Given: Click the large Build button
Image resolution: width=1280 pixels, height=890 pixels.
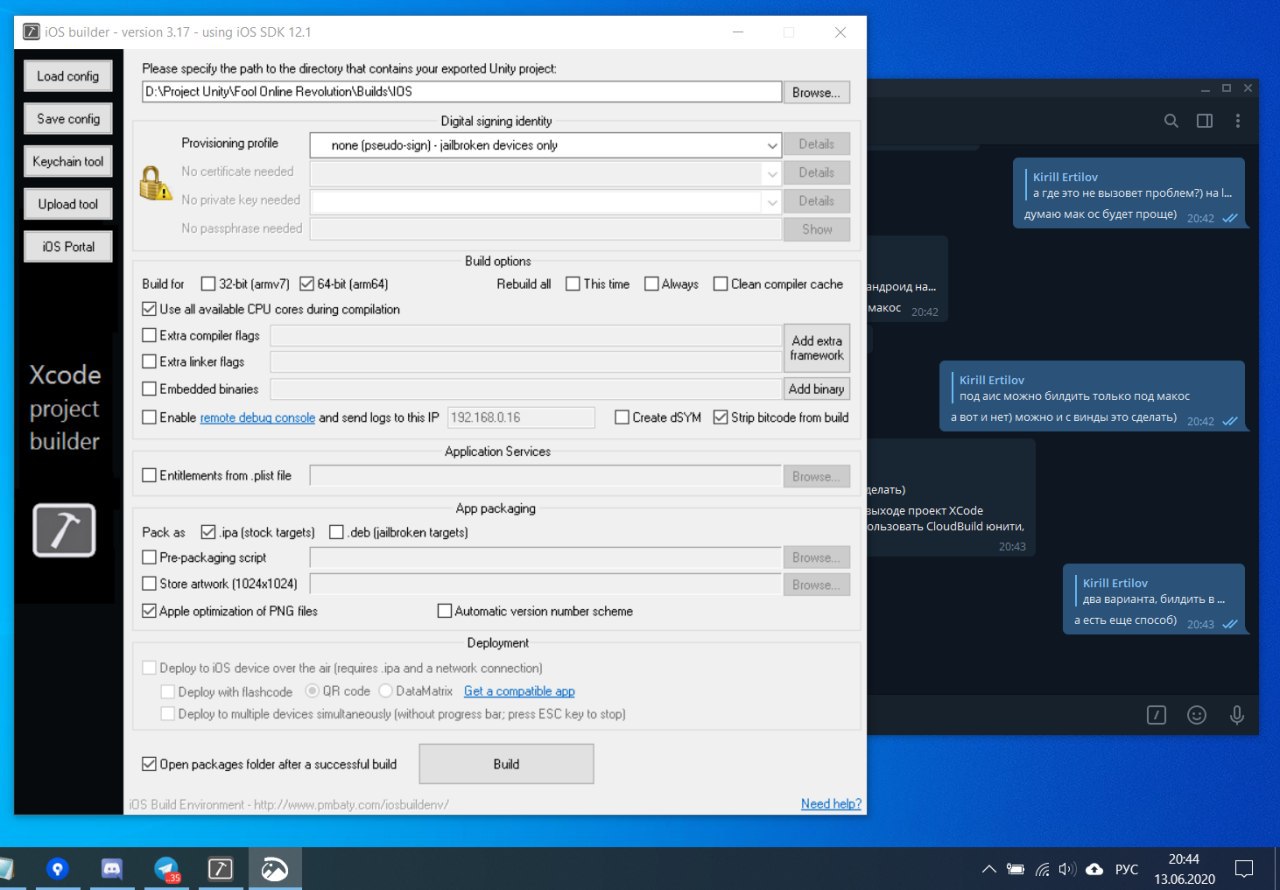Looking at the screenshot, I should (506, 764).
